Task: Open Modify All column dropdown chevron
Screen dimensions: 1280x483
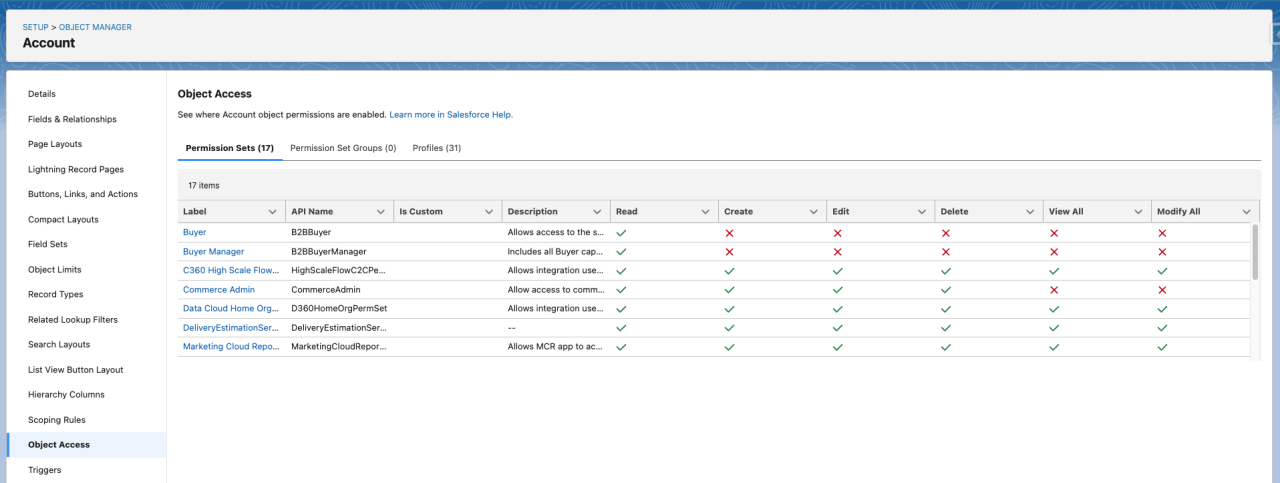Action: 1246,212
